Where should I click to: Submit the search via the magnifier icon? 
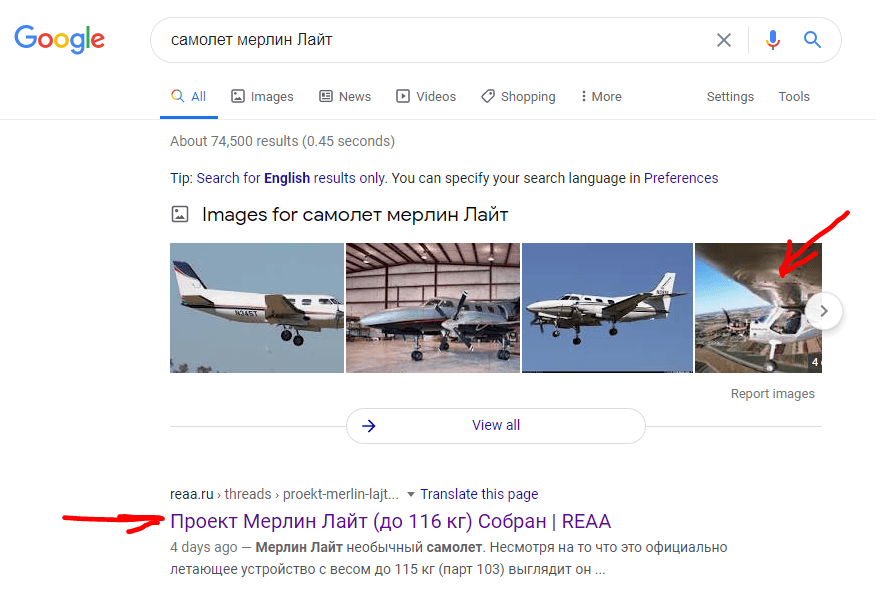click(x=812, y=39)
